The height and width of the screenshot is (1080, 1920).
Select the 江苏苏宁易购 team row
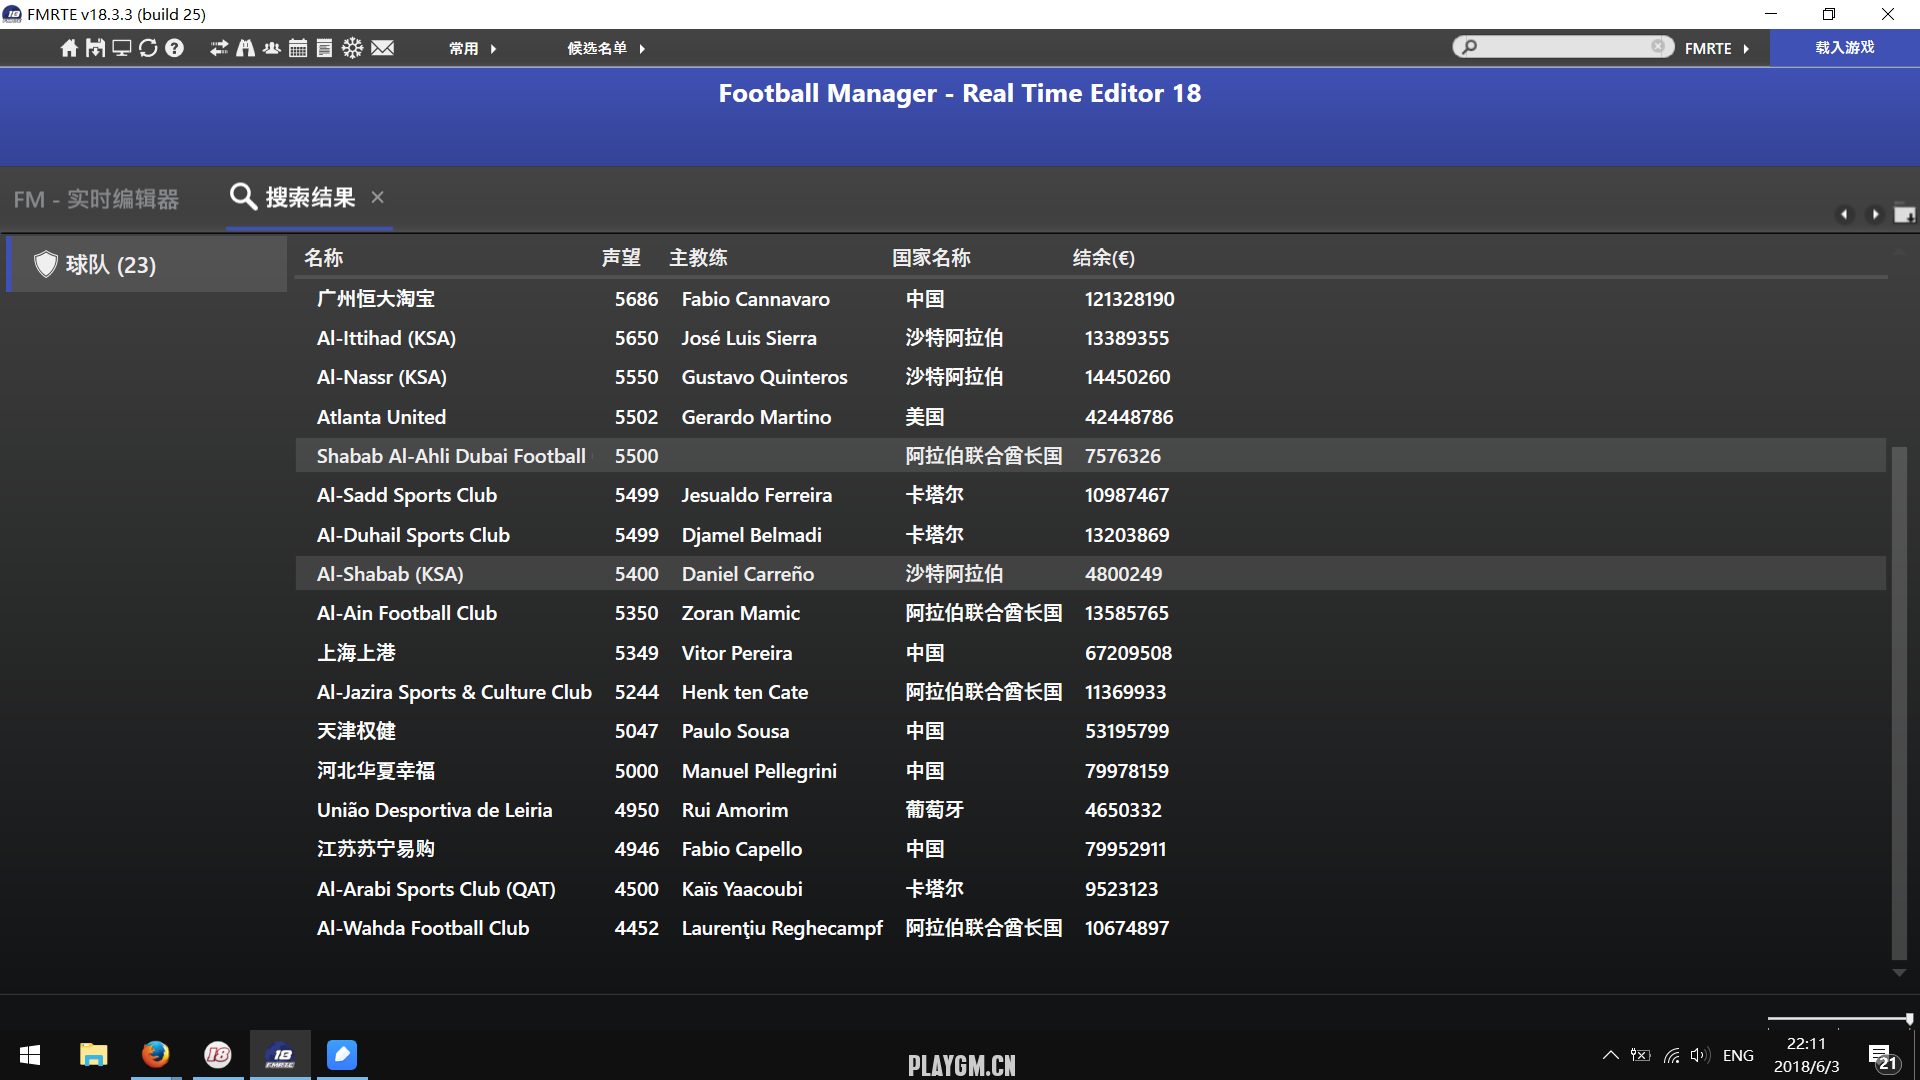coord(1090,849)
